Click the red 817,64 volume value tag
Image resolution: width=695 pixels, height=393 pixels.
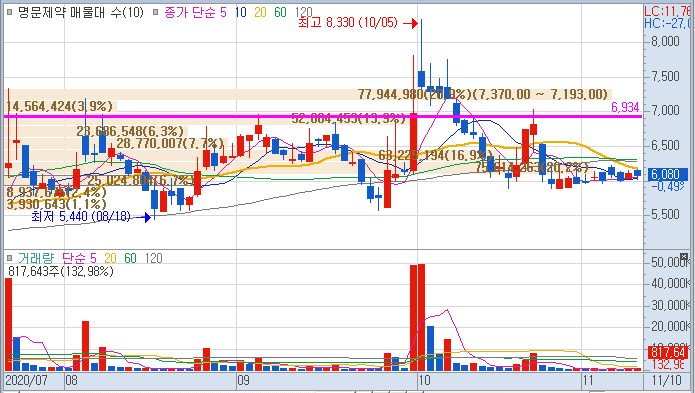[x=668, y=353]
